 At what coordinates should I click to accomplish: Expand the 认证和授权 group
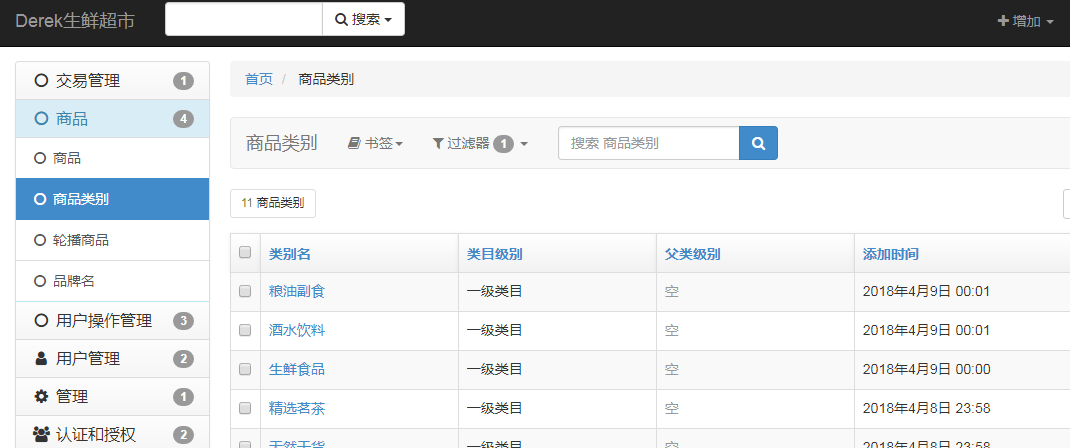pos(113,434)
